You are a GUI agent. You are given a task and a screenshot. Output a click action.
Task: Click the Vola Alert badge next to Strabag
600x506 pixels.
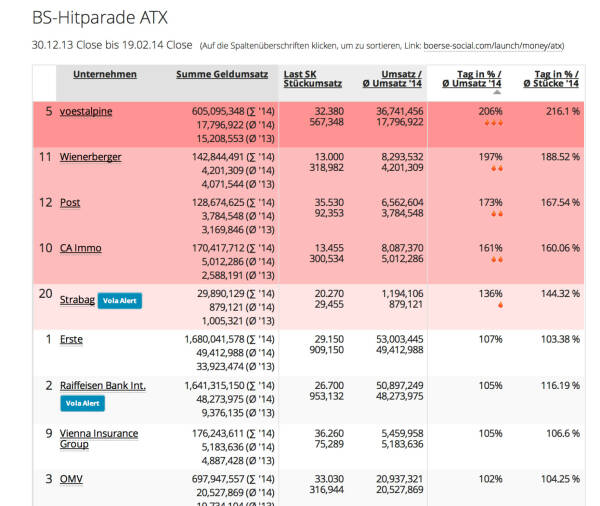(x=119, y=299)
